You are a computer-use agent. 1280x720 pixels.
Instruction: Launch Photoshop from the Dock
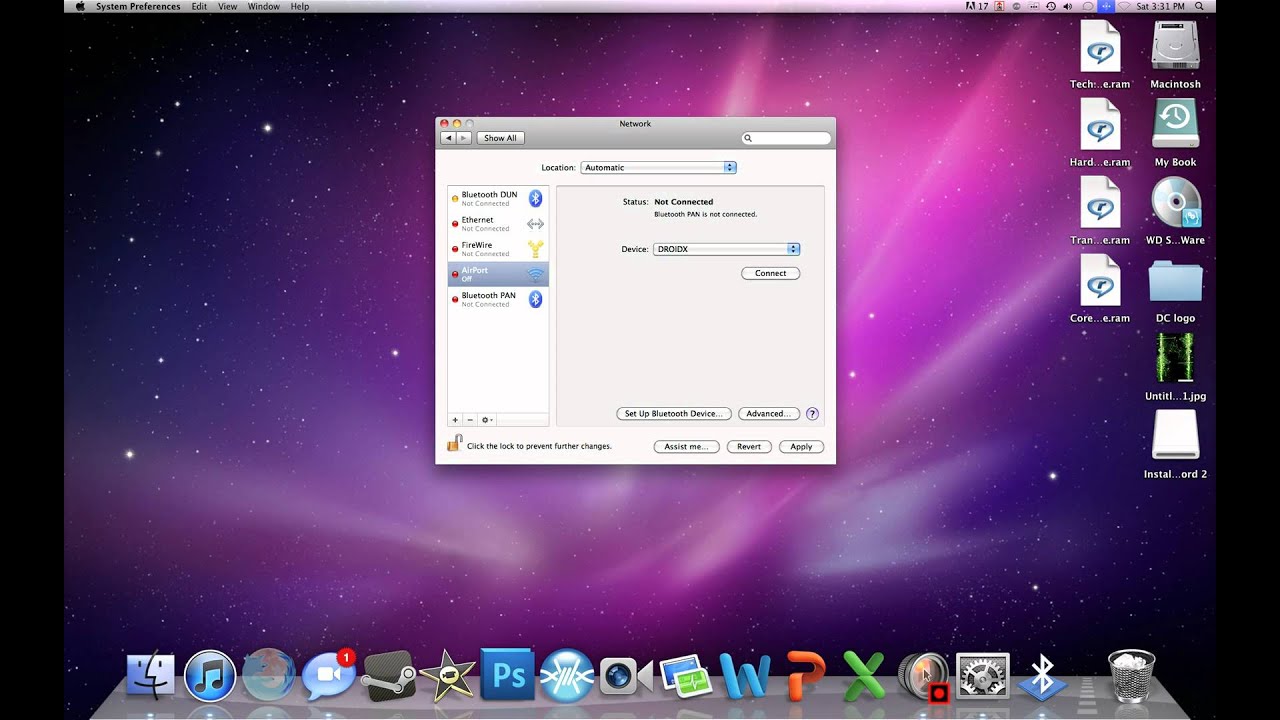(x=507, y=675)
